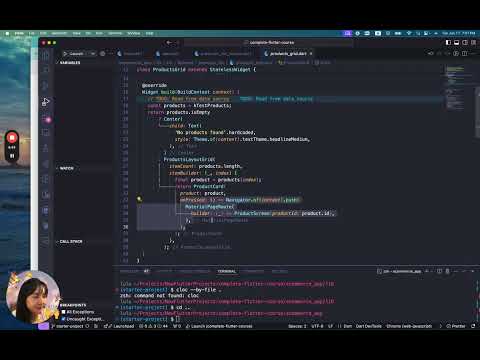Open the launch.json gear icon

(103, 54)
